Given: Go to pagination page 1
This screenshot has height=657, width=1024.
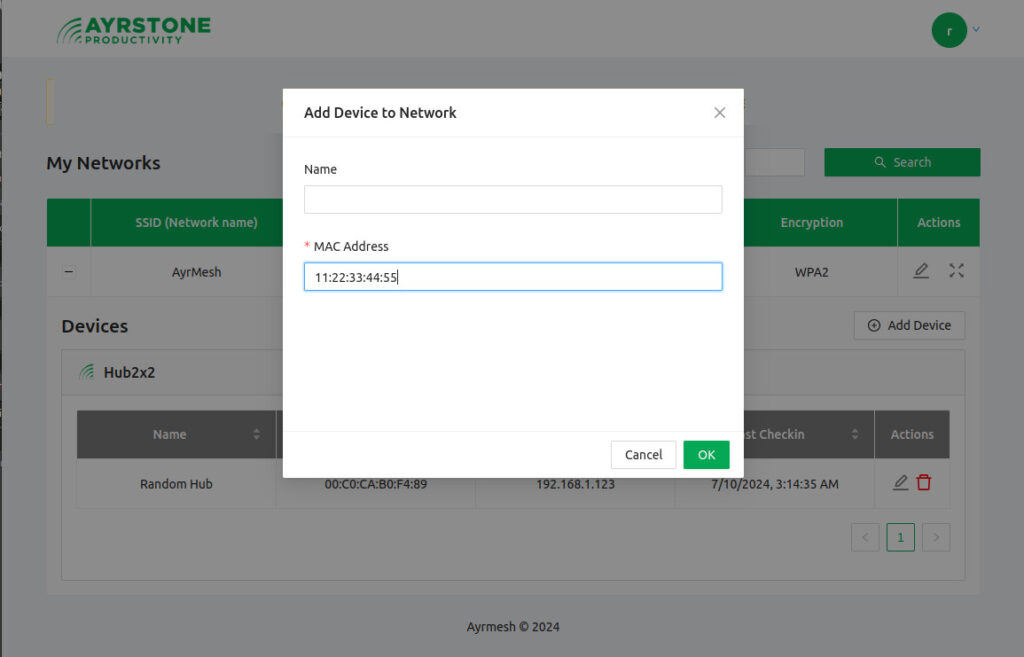Looking at the screenshot, I should click(900, 537).
